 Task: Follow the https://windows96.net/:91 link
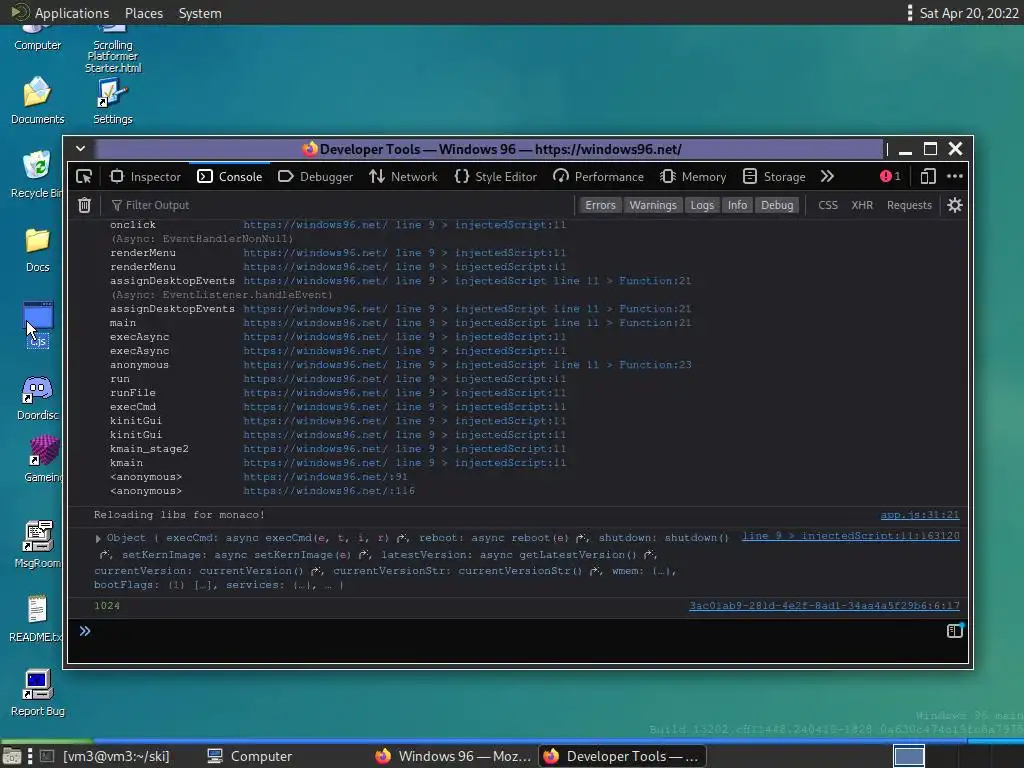(x=325, y=477)
